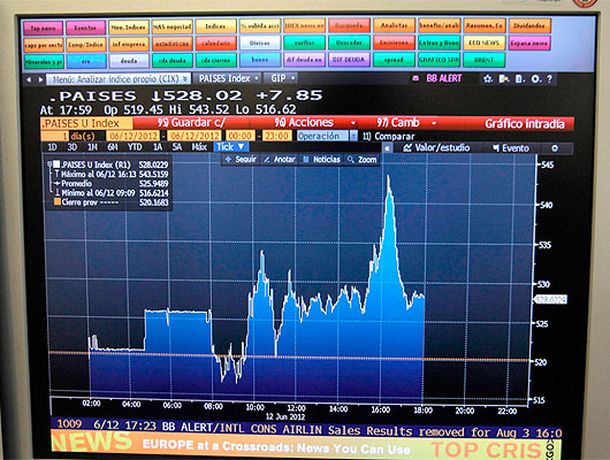The height and width of the screenshot is (460, 610).
Task: Click the start time 00:00 field
Action: 240,136
